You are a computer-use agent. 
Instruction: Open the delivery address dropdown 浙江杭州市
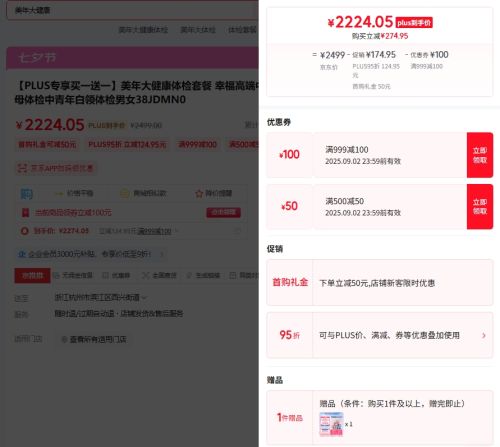pyautogui.click(x=100, y=297)
